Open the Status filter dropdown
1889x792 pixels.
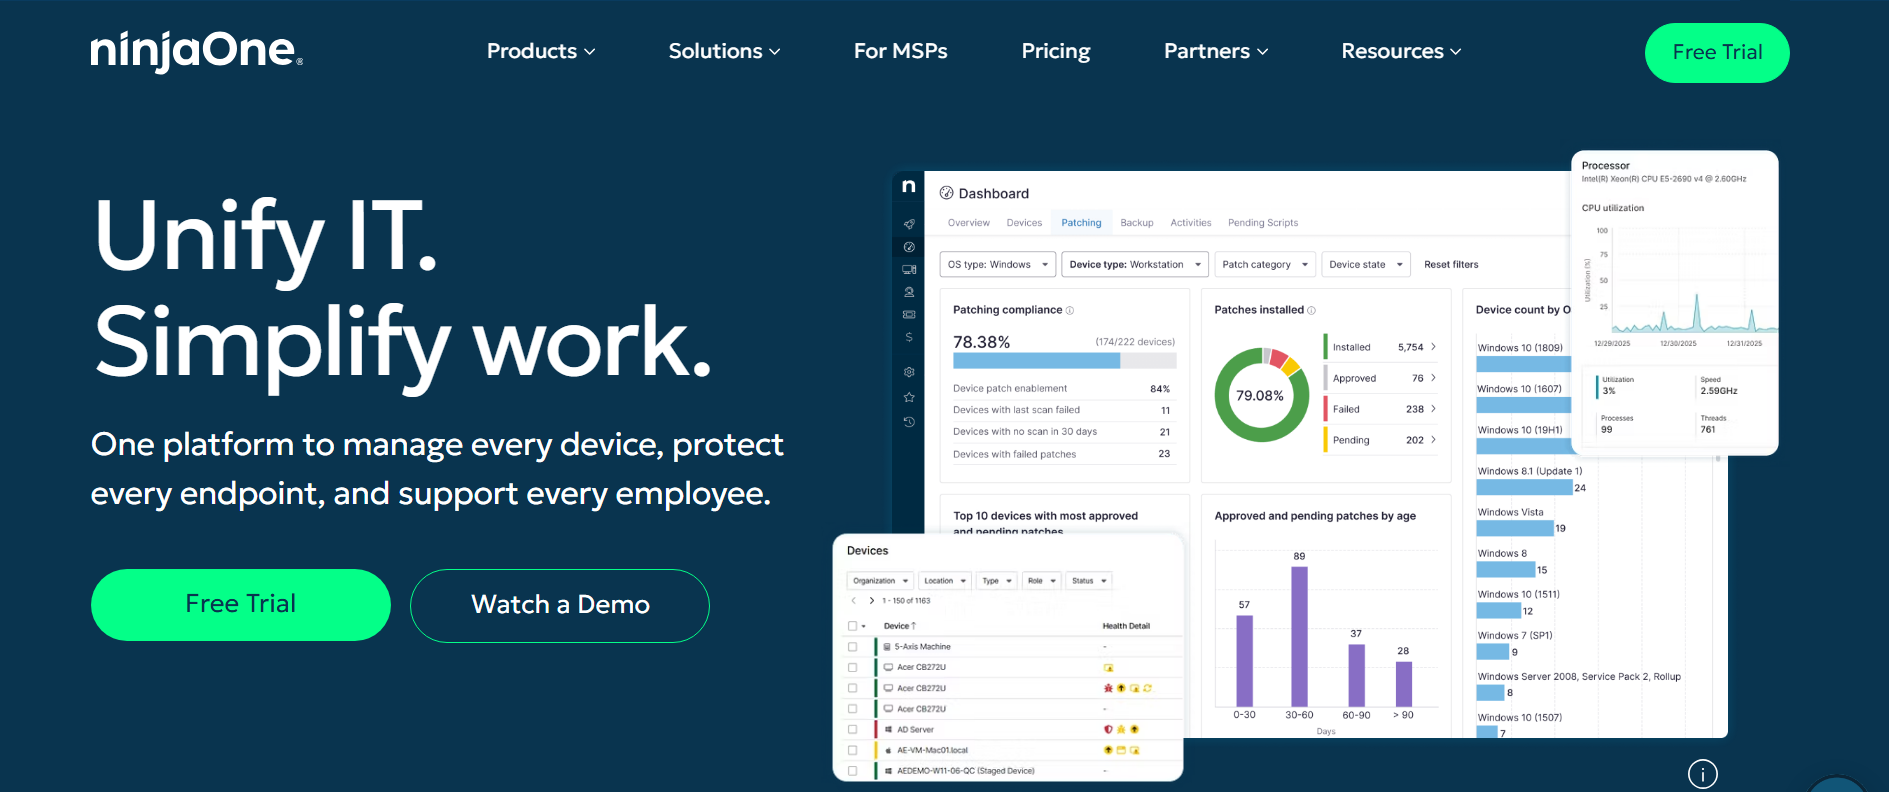pos(1089,581)
